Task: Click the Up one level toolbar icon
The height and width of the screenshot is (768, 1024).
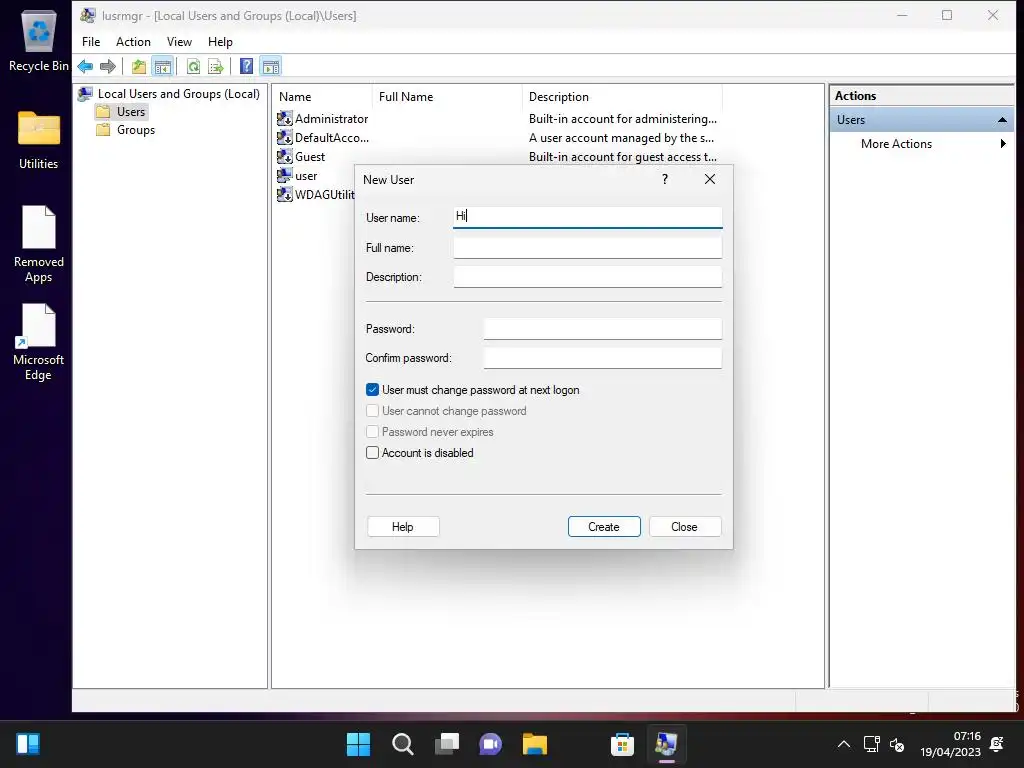Action: tap(138, 66)
